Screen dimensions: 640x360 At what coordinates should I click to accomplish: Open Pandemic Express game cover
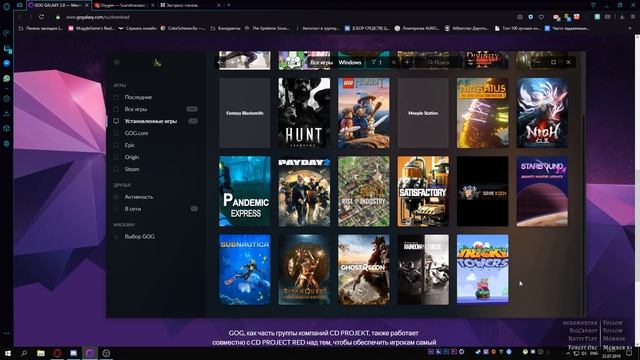point(244,191)
